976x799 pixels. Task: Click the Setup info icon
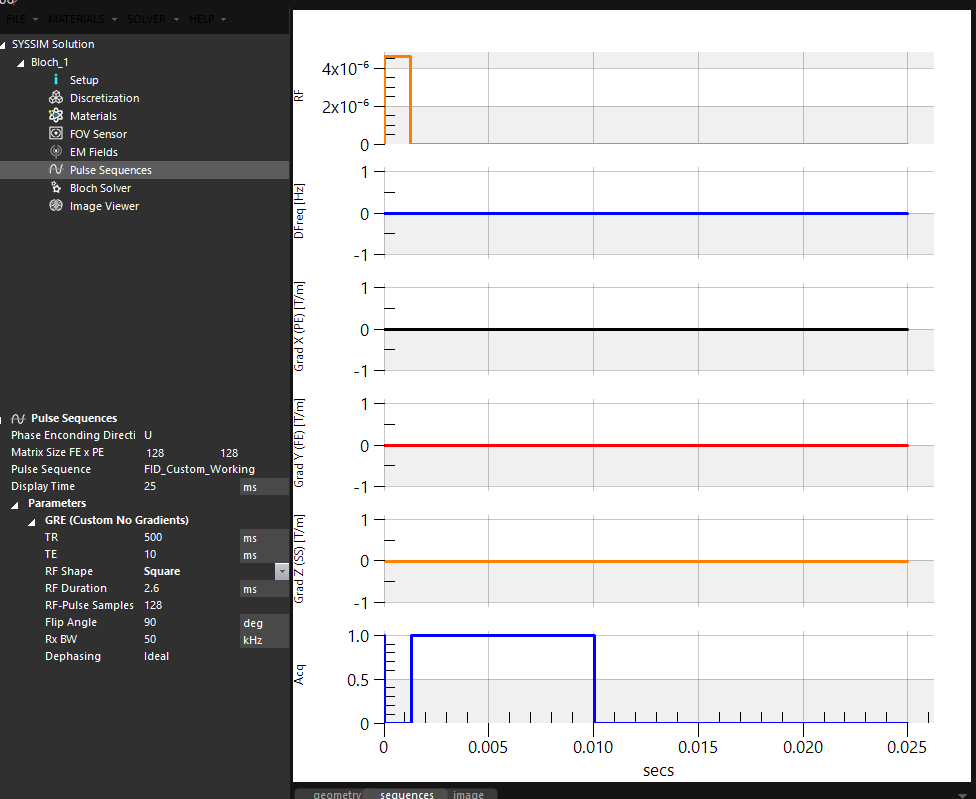pos(56,80)
